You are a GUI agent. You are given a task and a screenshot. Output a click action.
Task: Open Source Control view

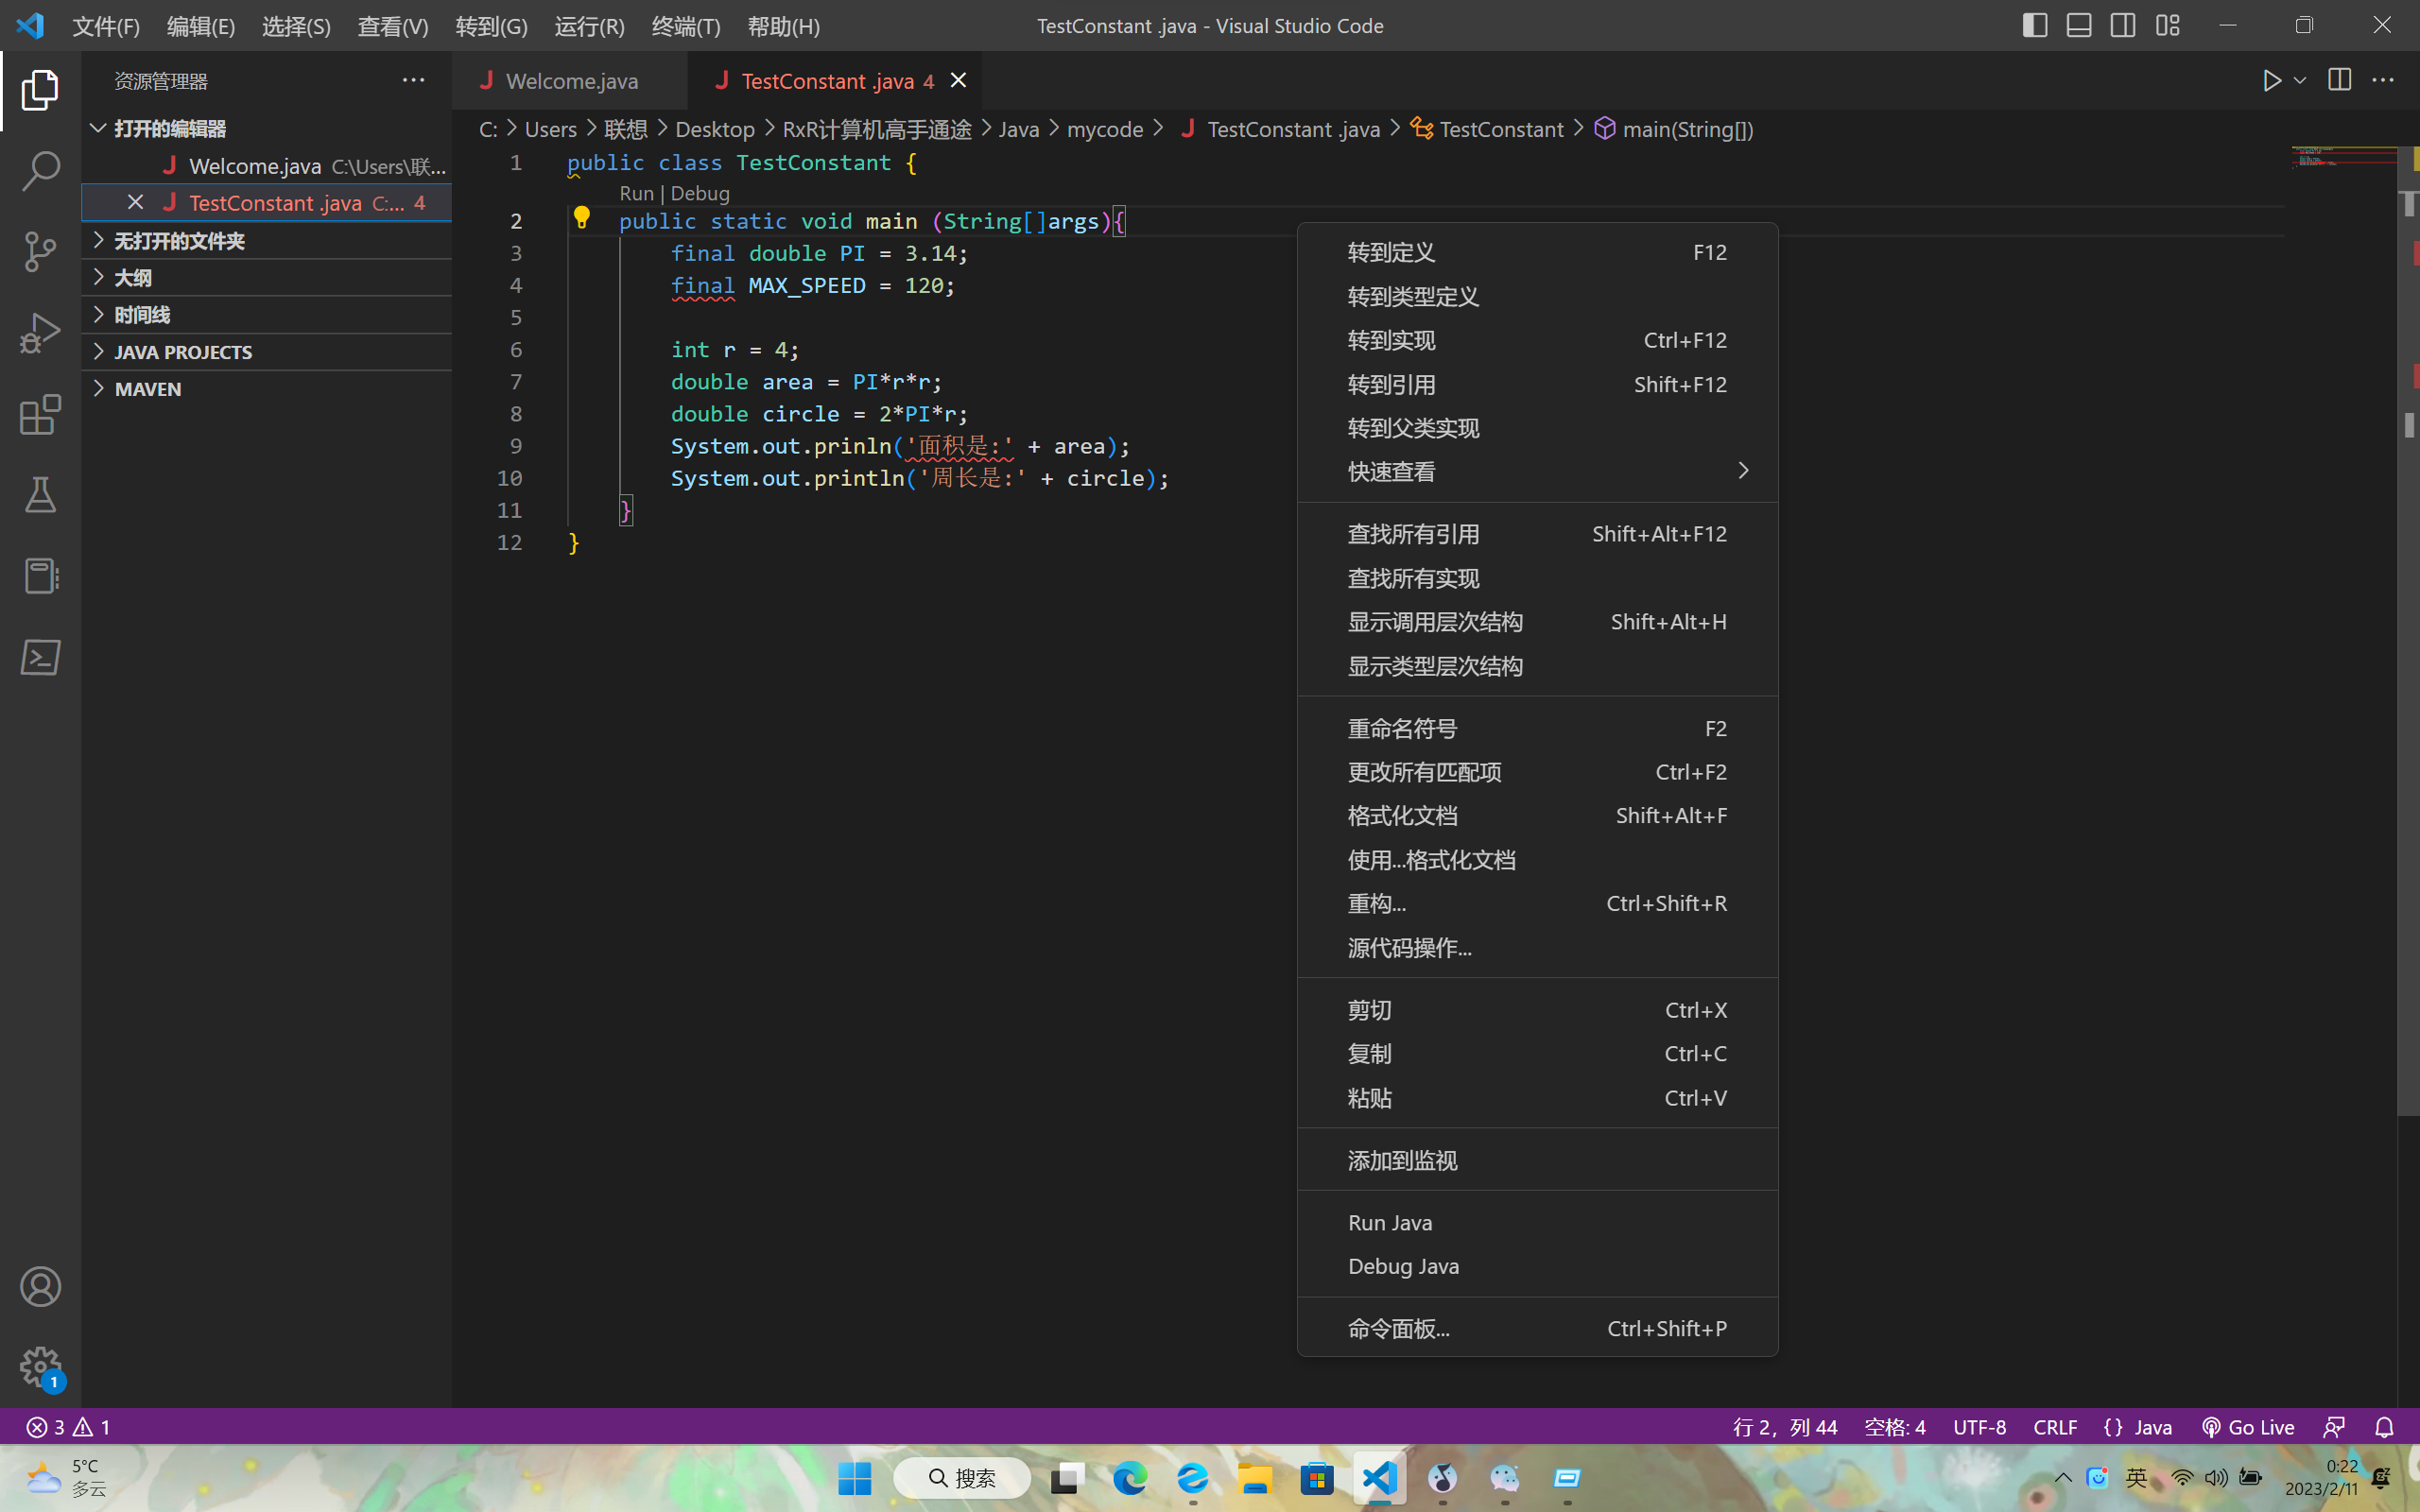pyautogui.click(x=40, y=252)
